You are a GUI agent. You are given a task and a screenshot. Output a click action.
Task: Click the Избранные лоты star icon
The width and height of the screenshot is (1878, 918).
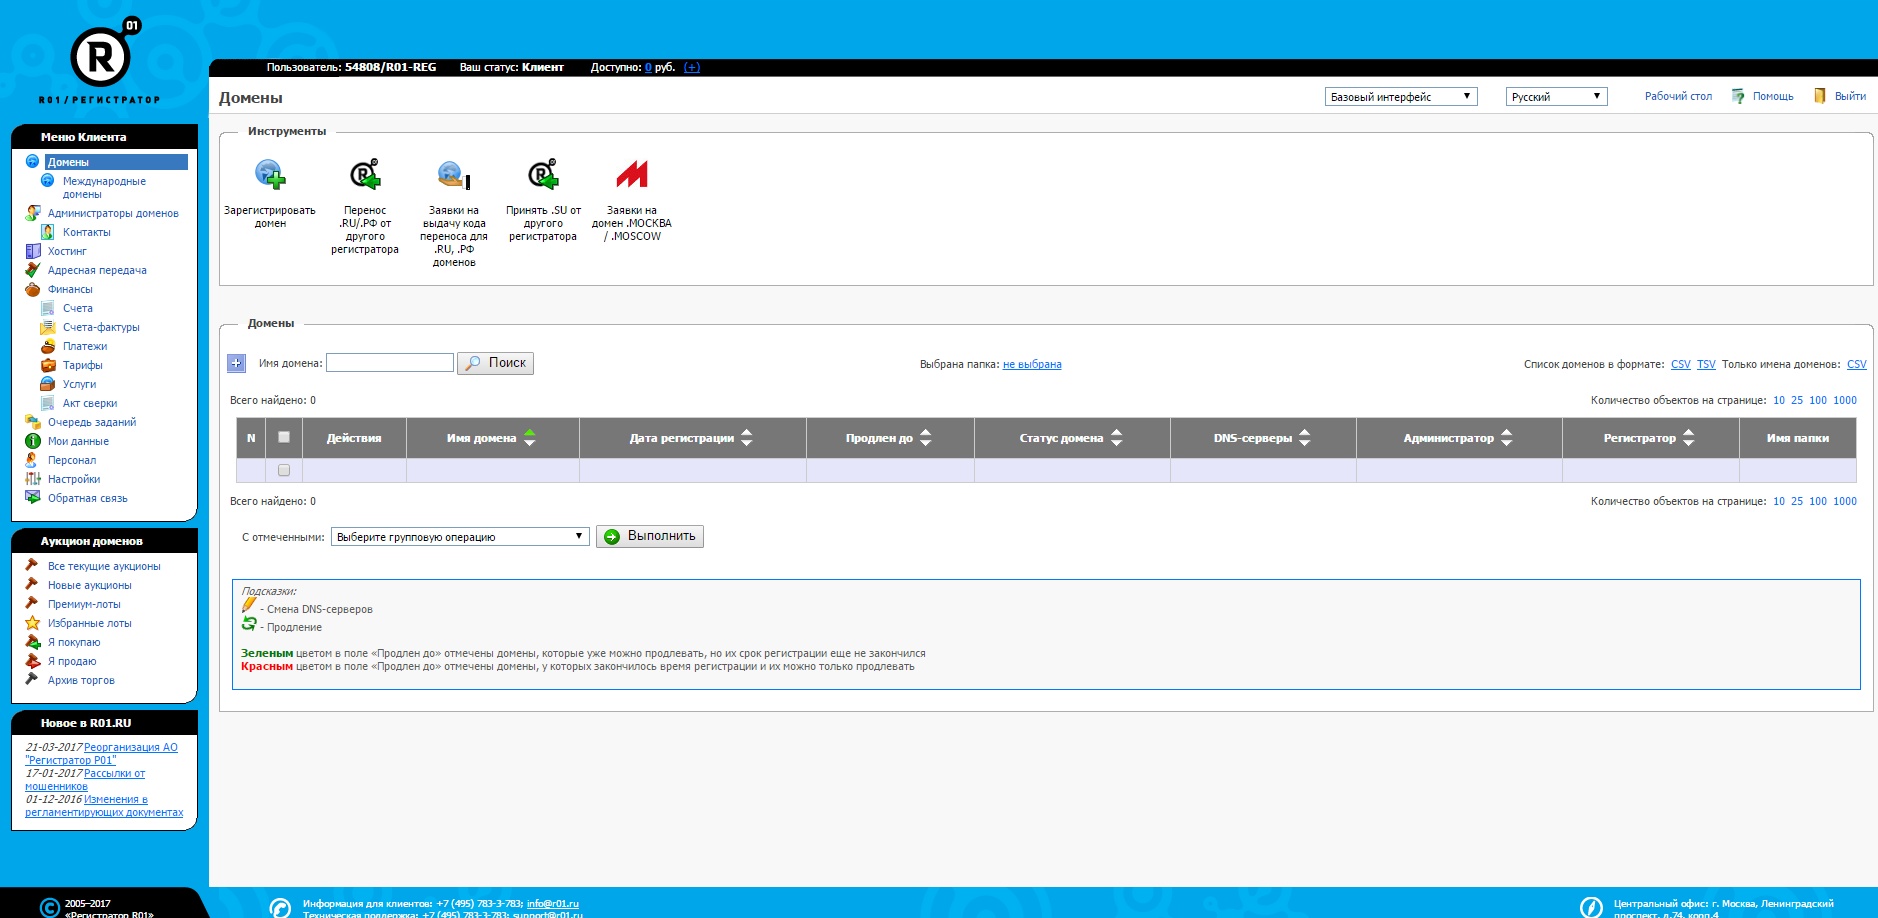tap(33, 623)
